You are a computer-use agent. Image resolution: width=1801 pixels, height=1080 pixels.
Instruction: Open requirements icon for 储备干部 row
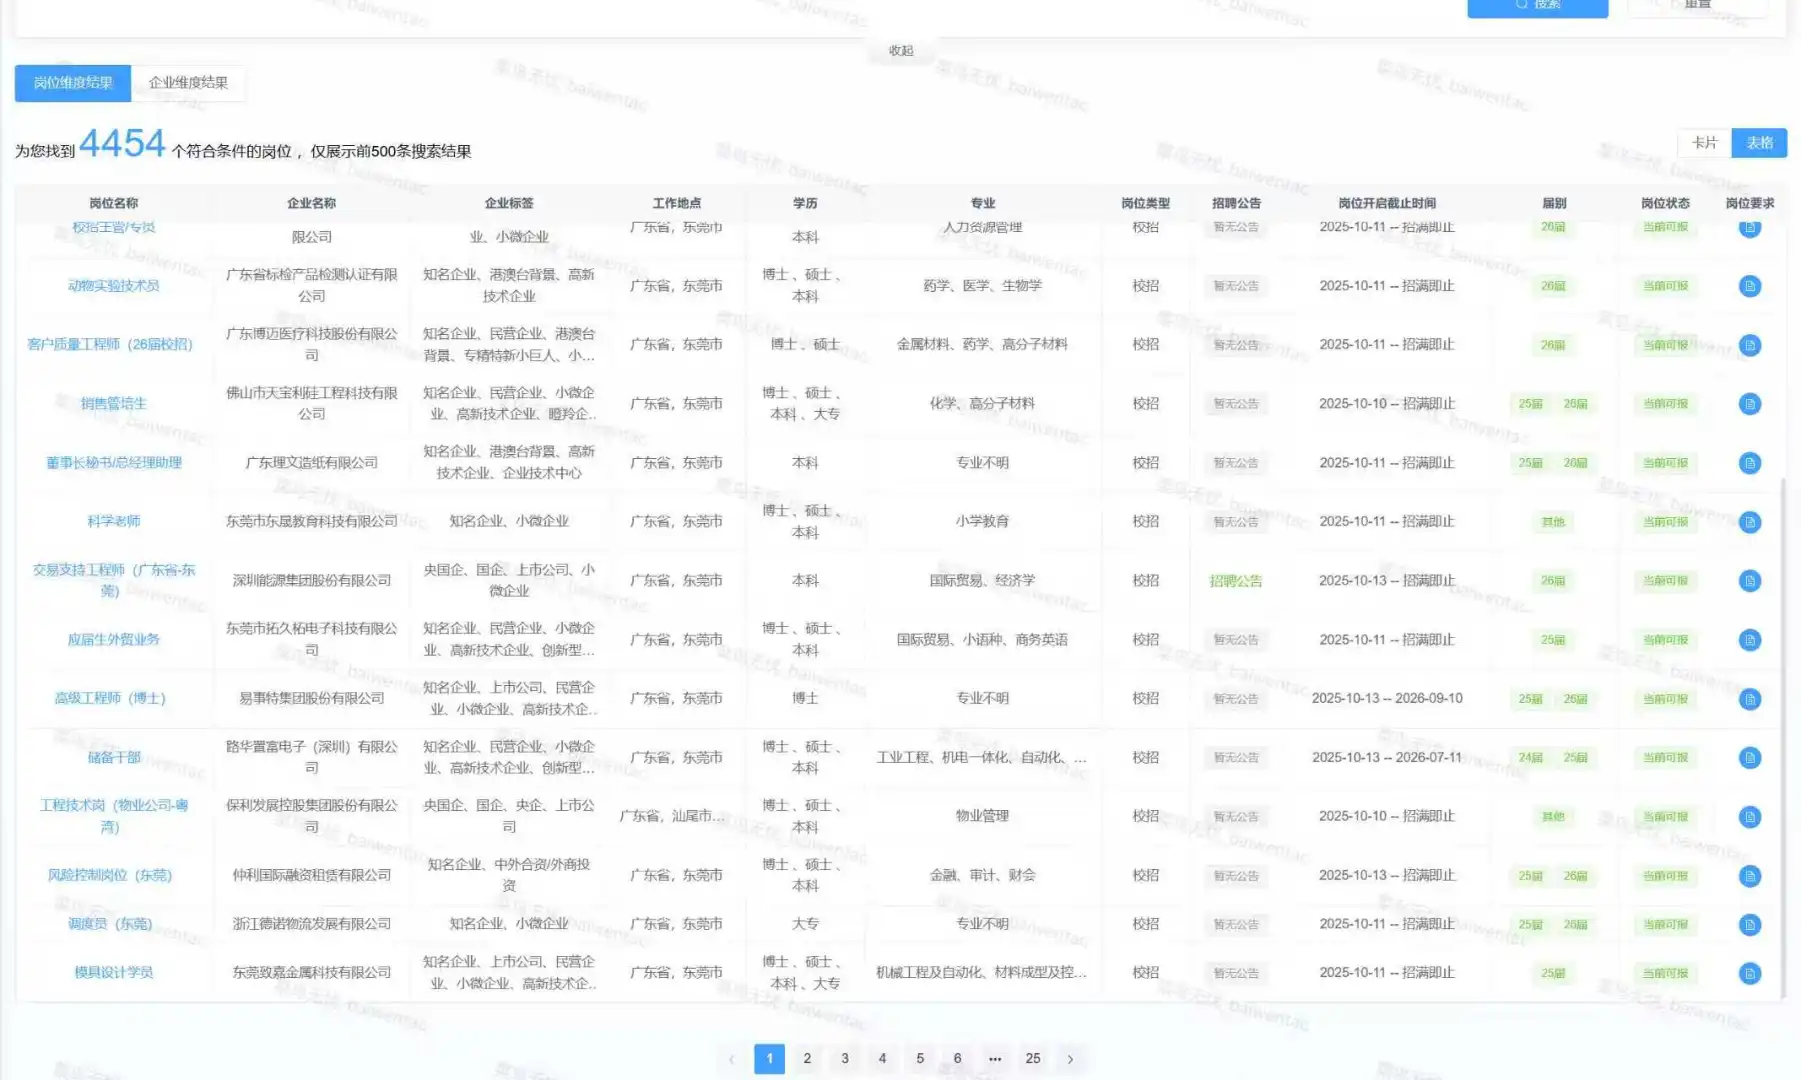pos(1749,758)
